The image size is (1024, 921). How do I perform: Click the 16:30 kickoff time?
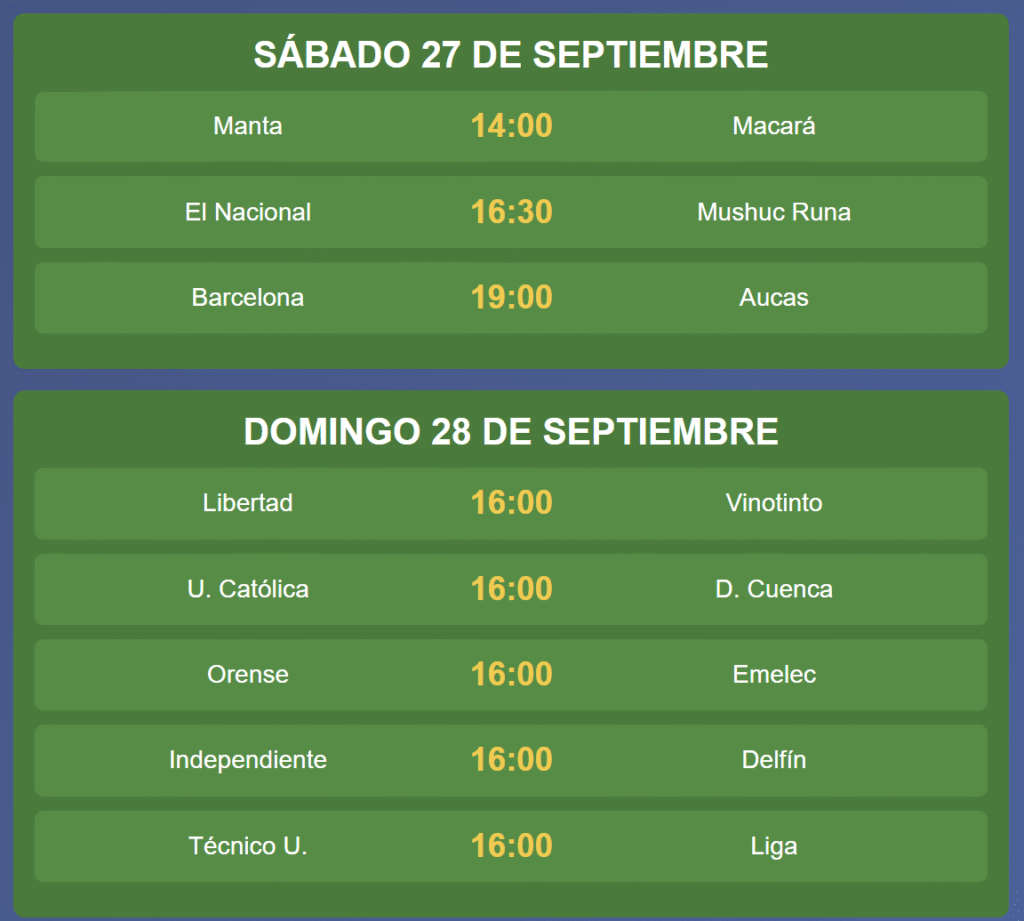[x=511, y=212]
